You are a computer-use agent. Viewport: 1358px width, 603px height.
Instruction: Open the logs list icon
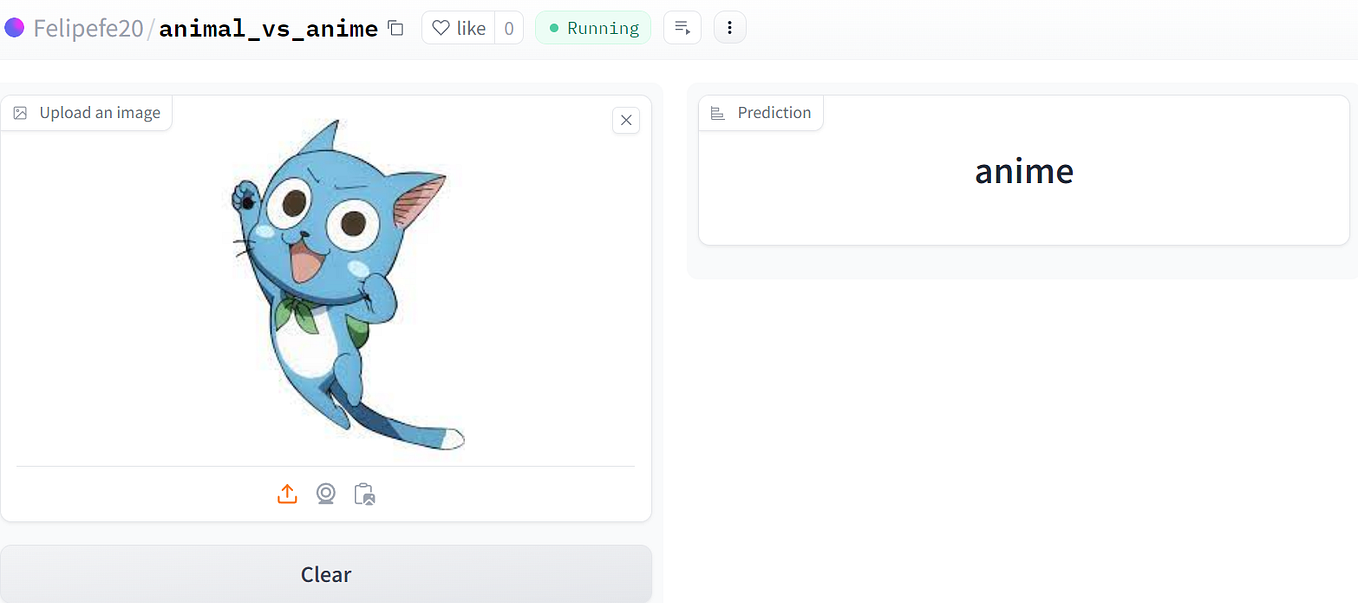click(x=683, y=28)
